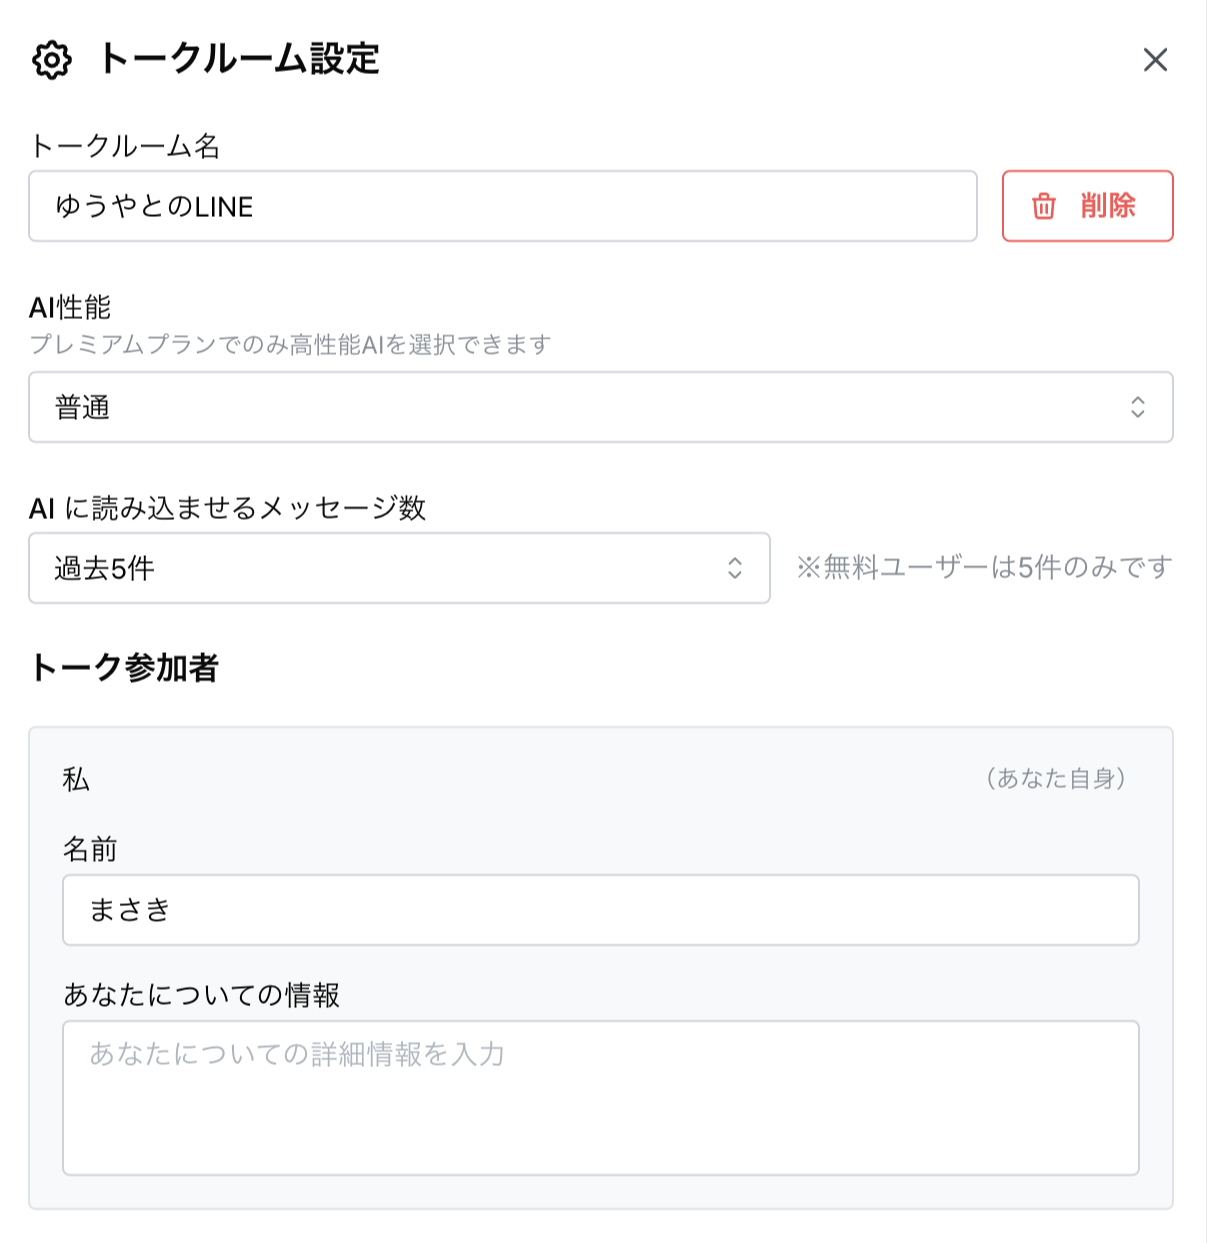The image size is (1207, 1243).
Task: Click the あなたについての情報 text area
Action: (601, 1095)
